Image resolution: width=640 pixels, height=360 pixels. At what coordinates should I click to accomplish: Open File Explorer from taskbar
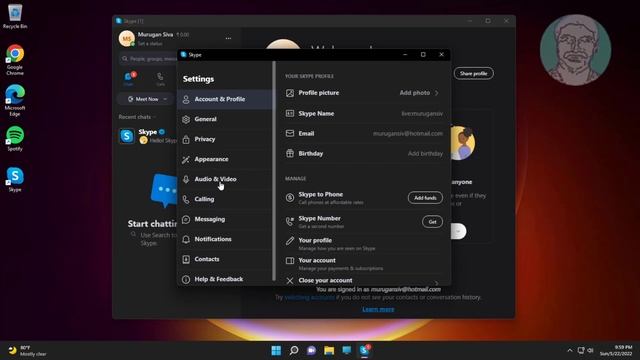[x=329, y=350]
